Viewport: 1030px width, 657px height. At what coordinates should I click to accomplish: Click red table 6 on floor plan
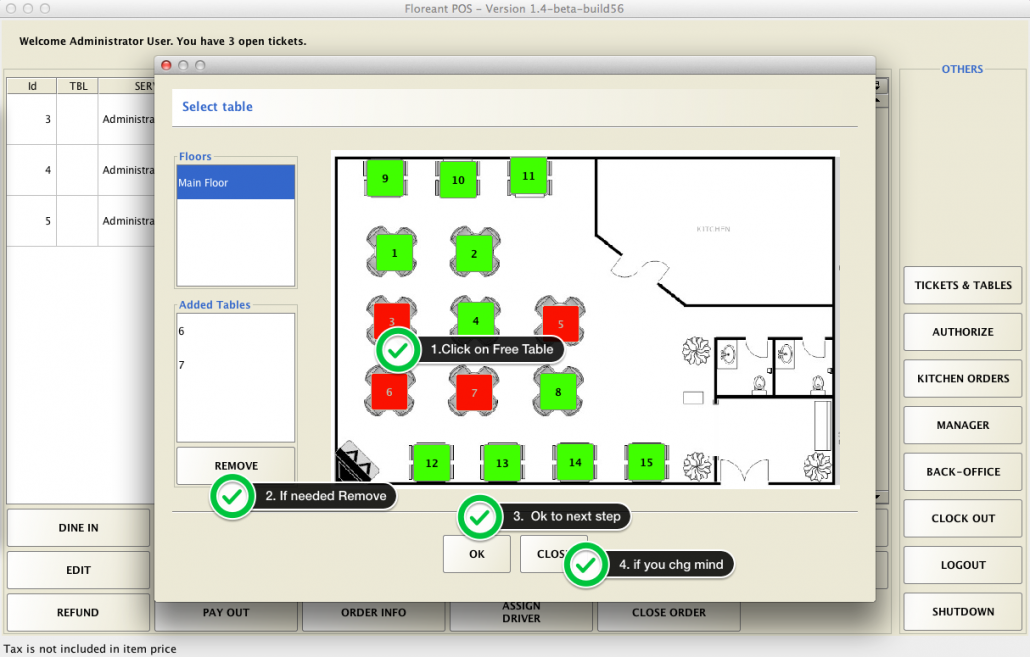coord(389,392)
